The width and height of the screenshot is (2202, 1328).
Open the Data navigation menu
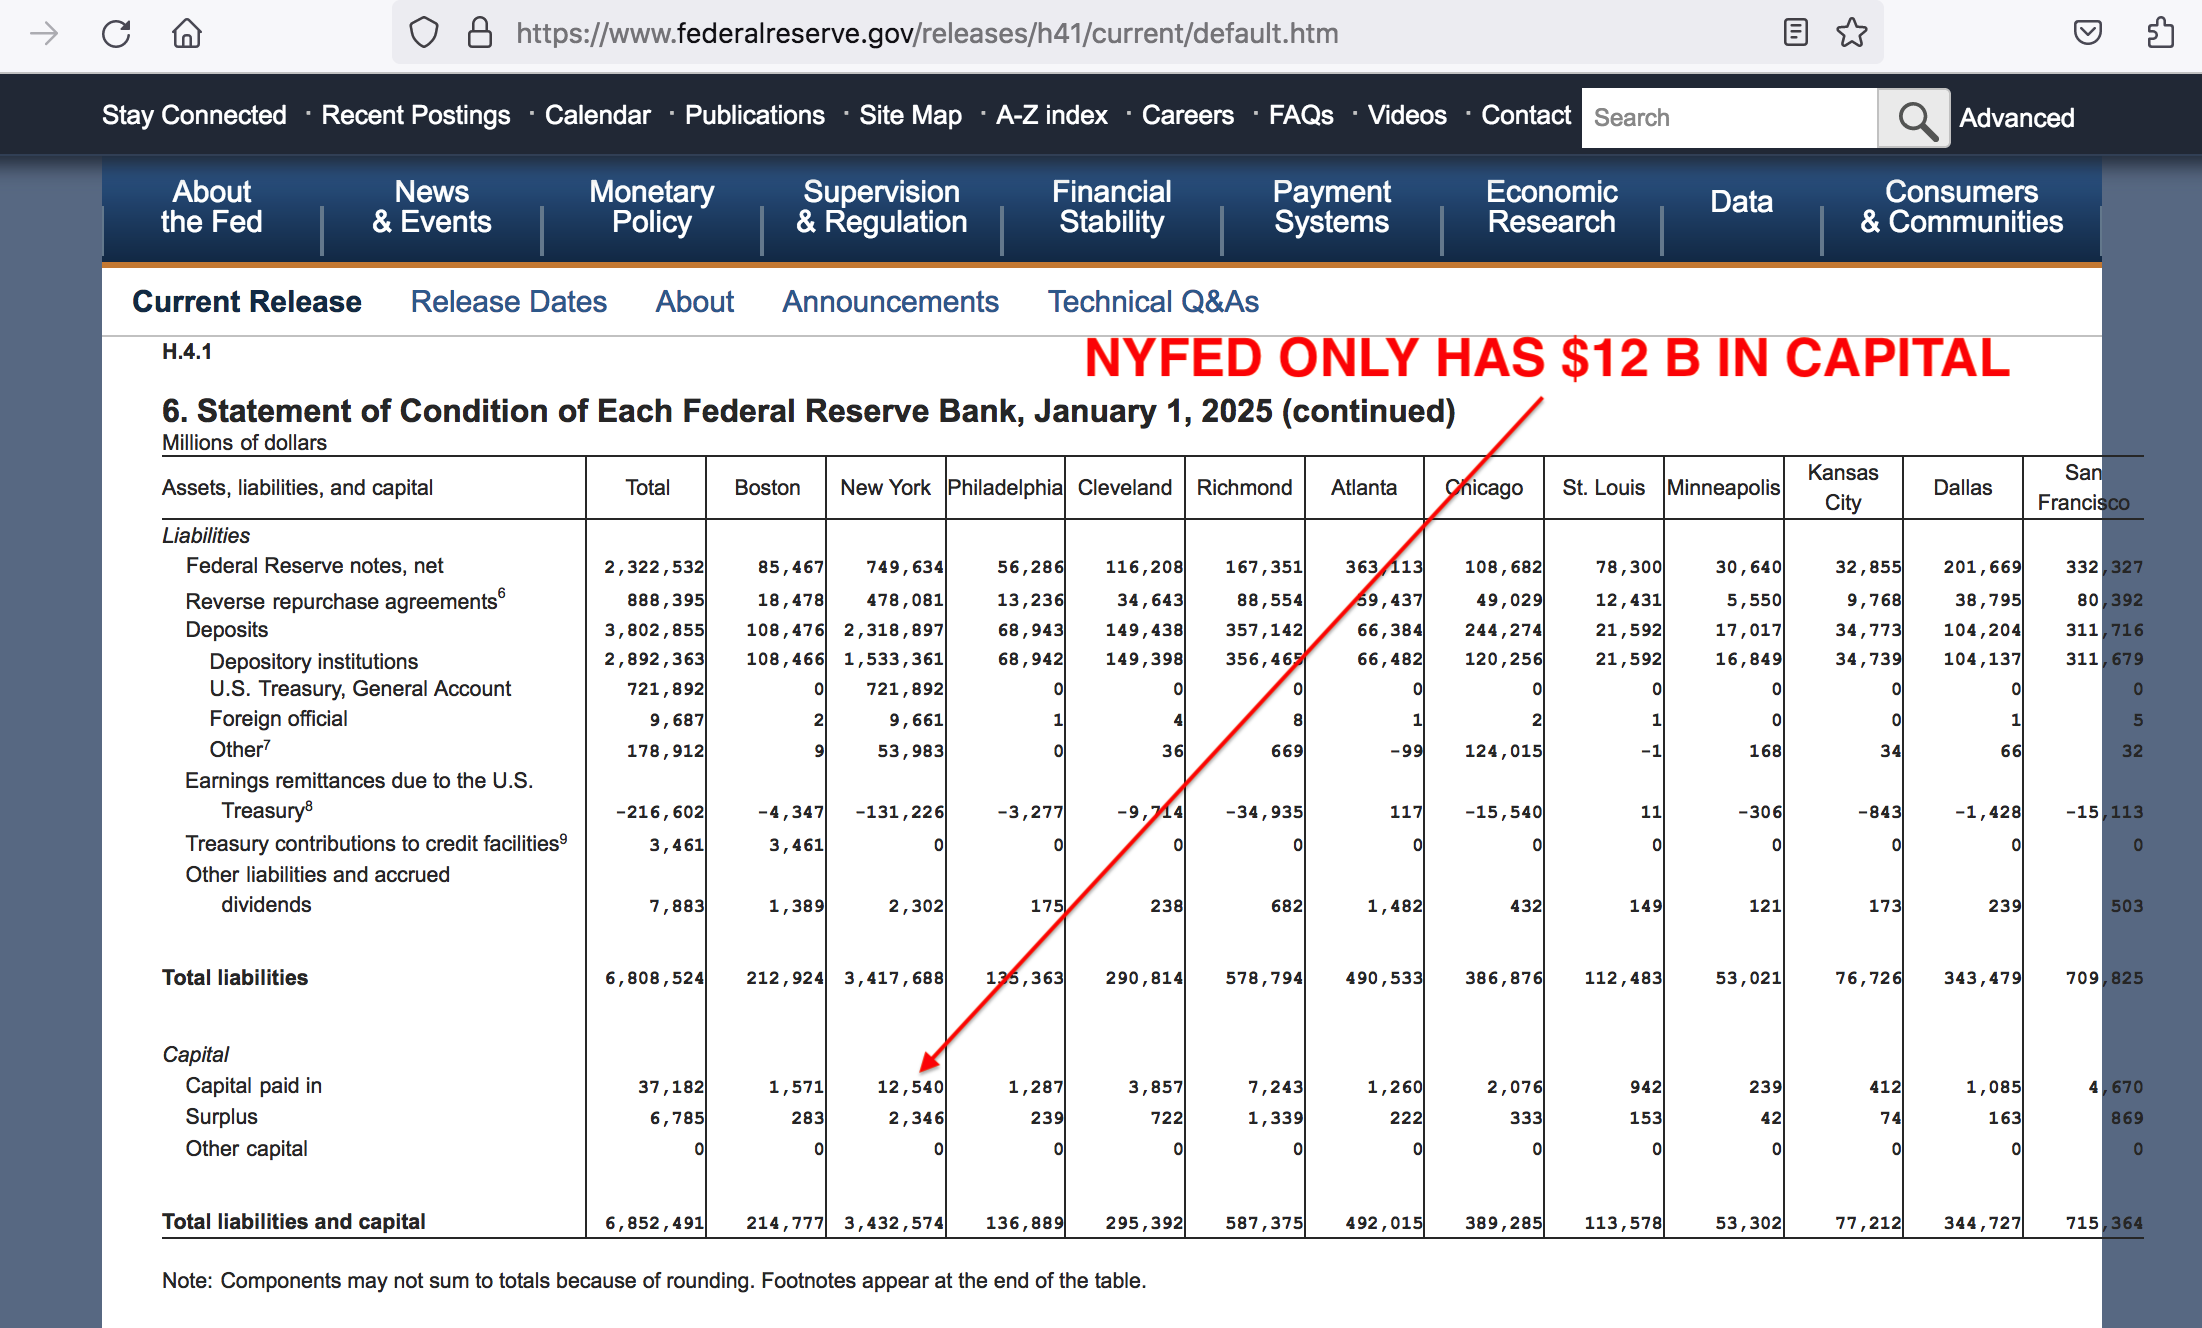(x=1741, y=202)
